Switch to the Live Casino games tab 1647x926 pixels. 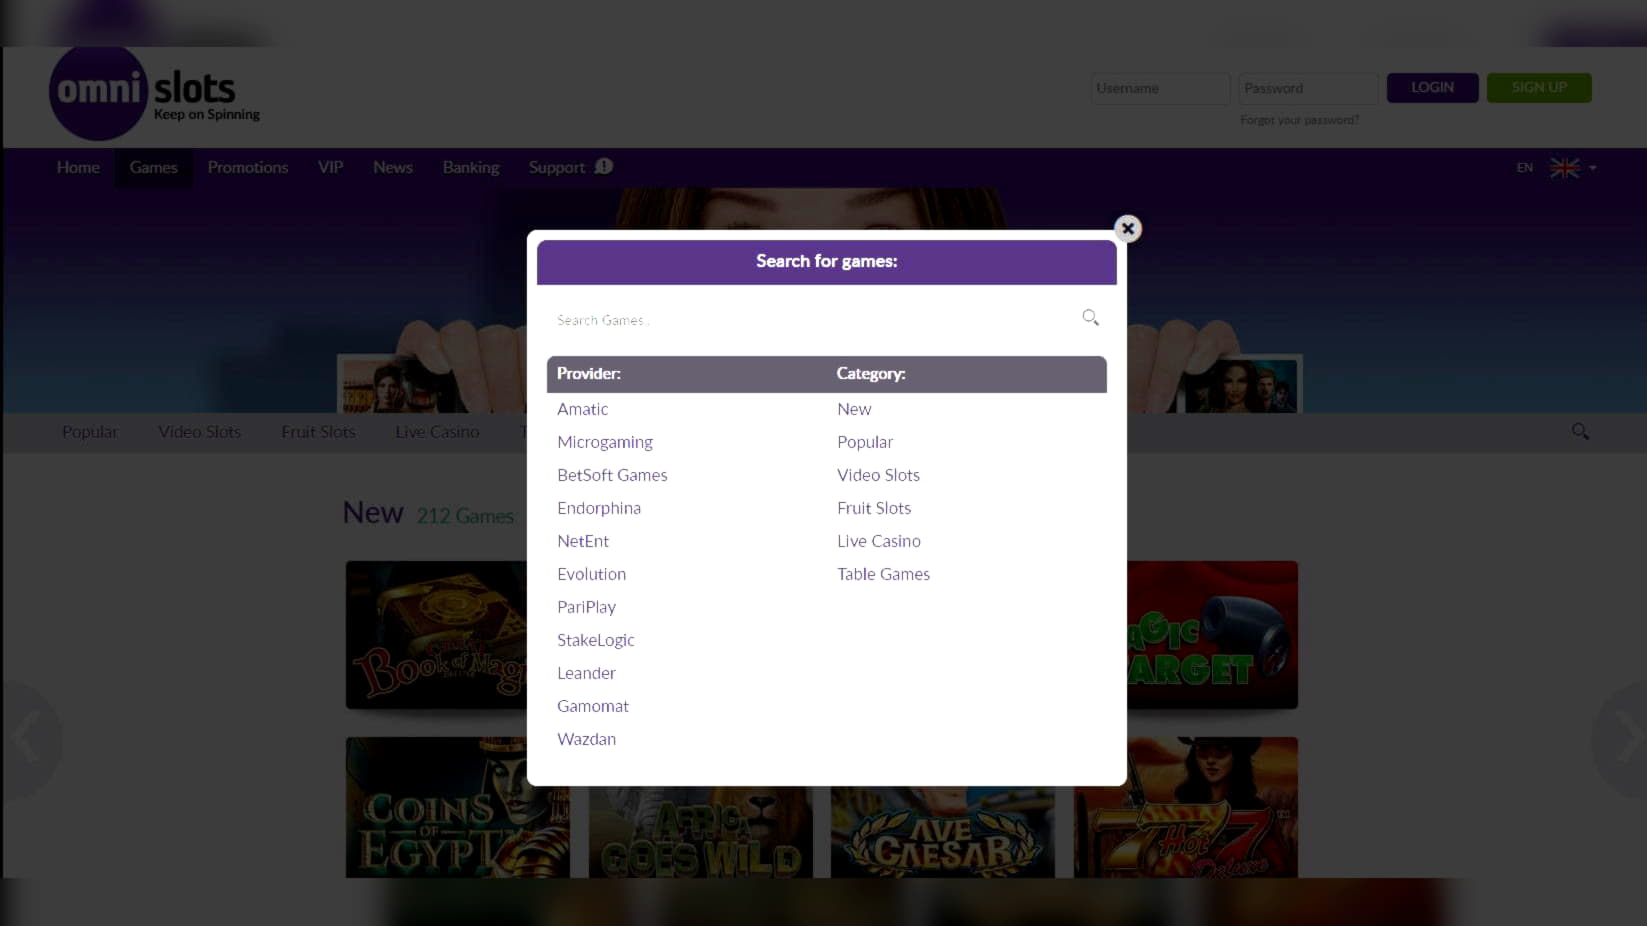(x=437, y=432)
